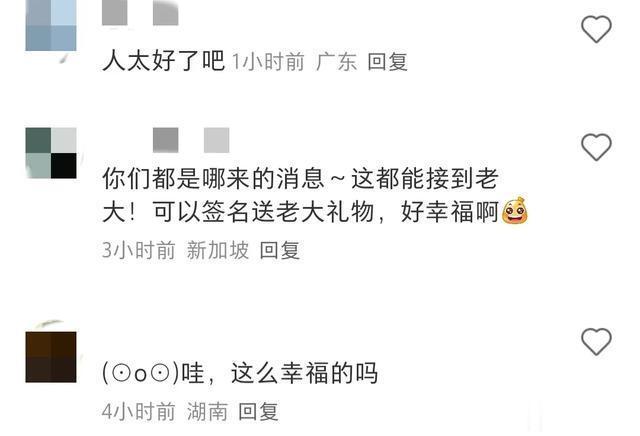640x436 pixels.
Task: Tap heart icon on the 新加坡 comment
Action: [x=596, y=147]
